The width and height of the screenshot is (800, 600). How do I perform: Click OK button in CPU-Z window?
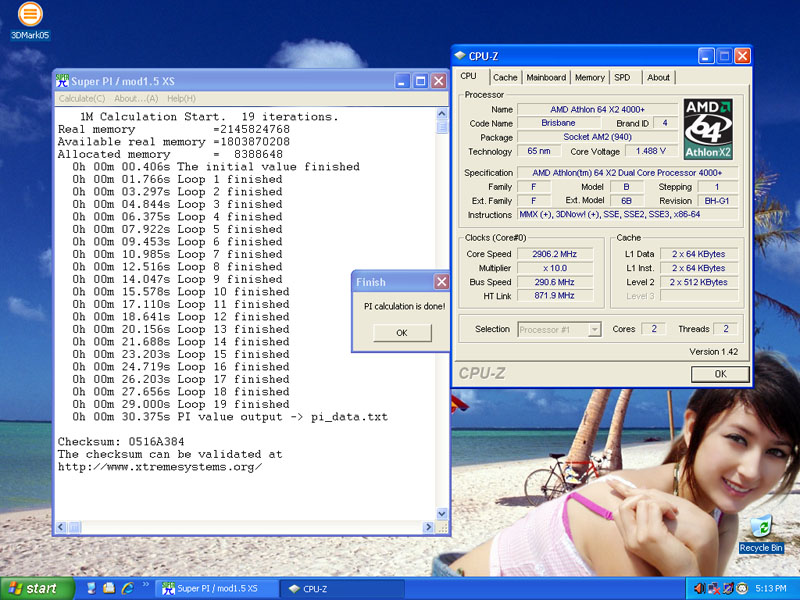pos(720,374)
